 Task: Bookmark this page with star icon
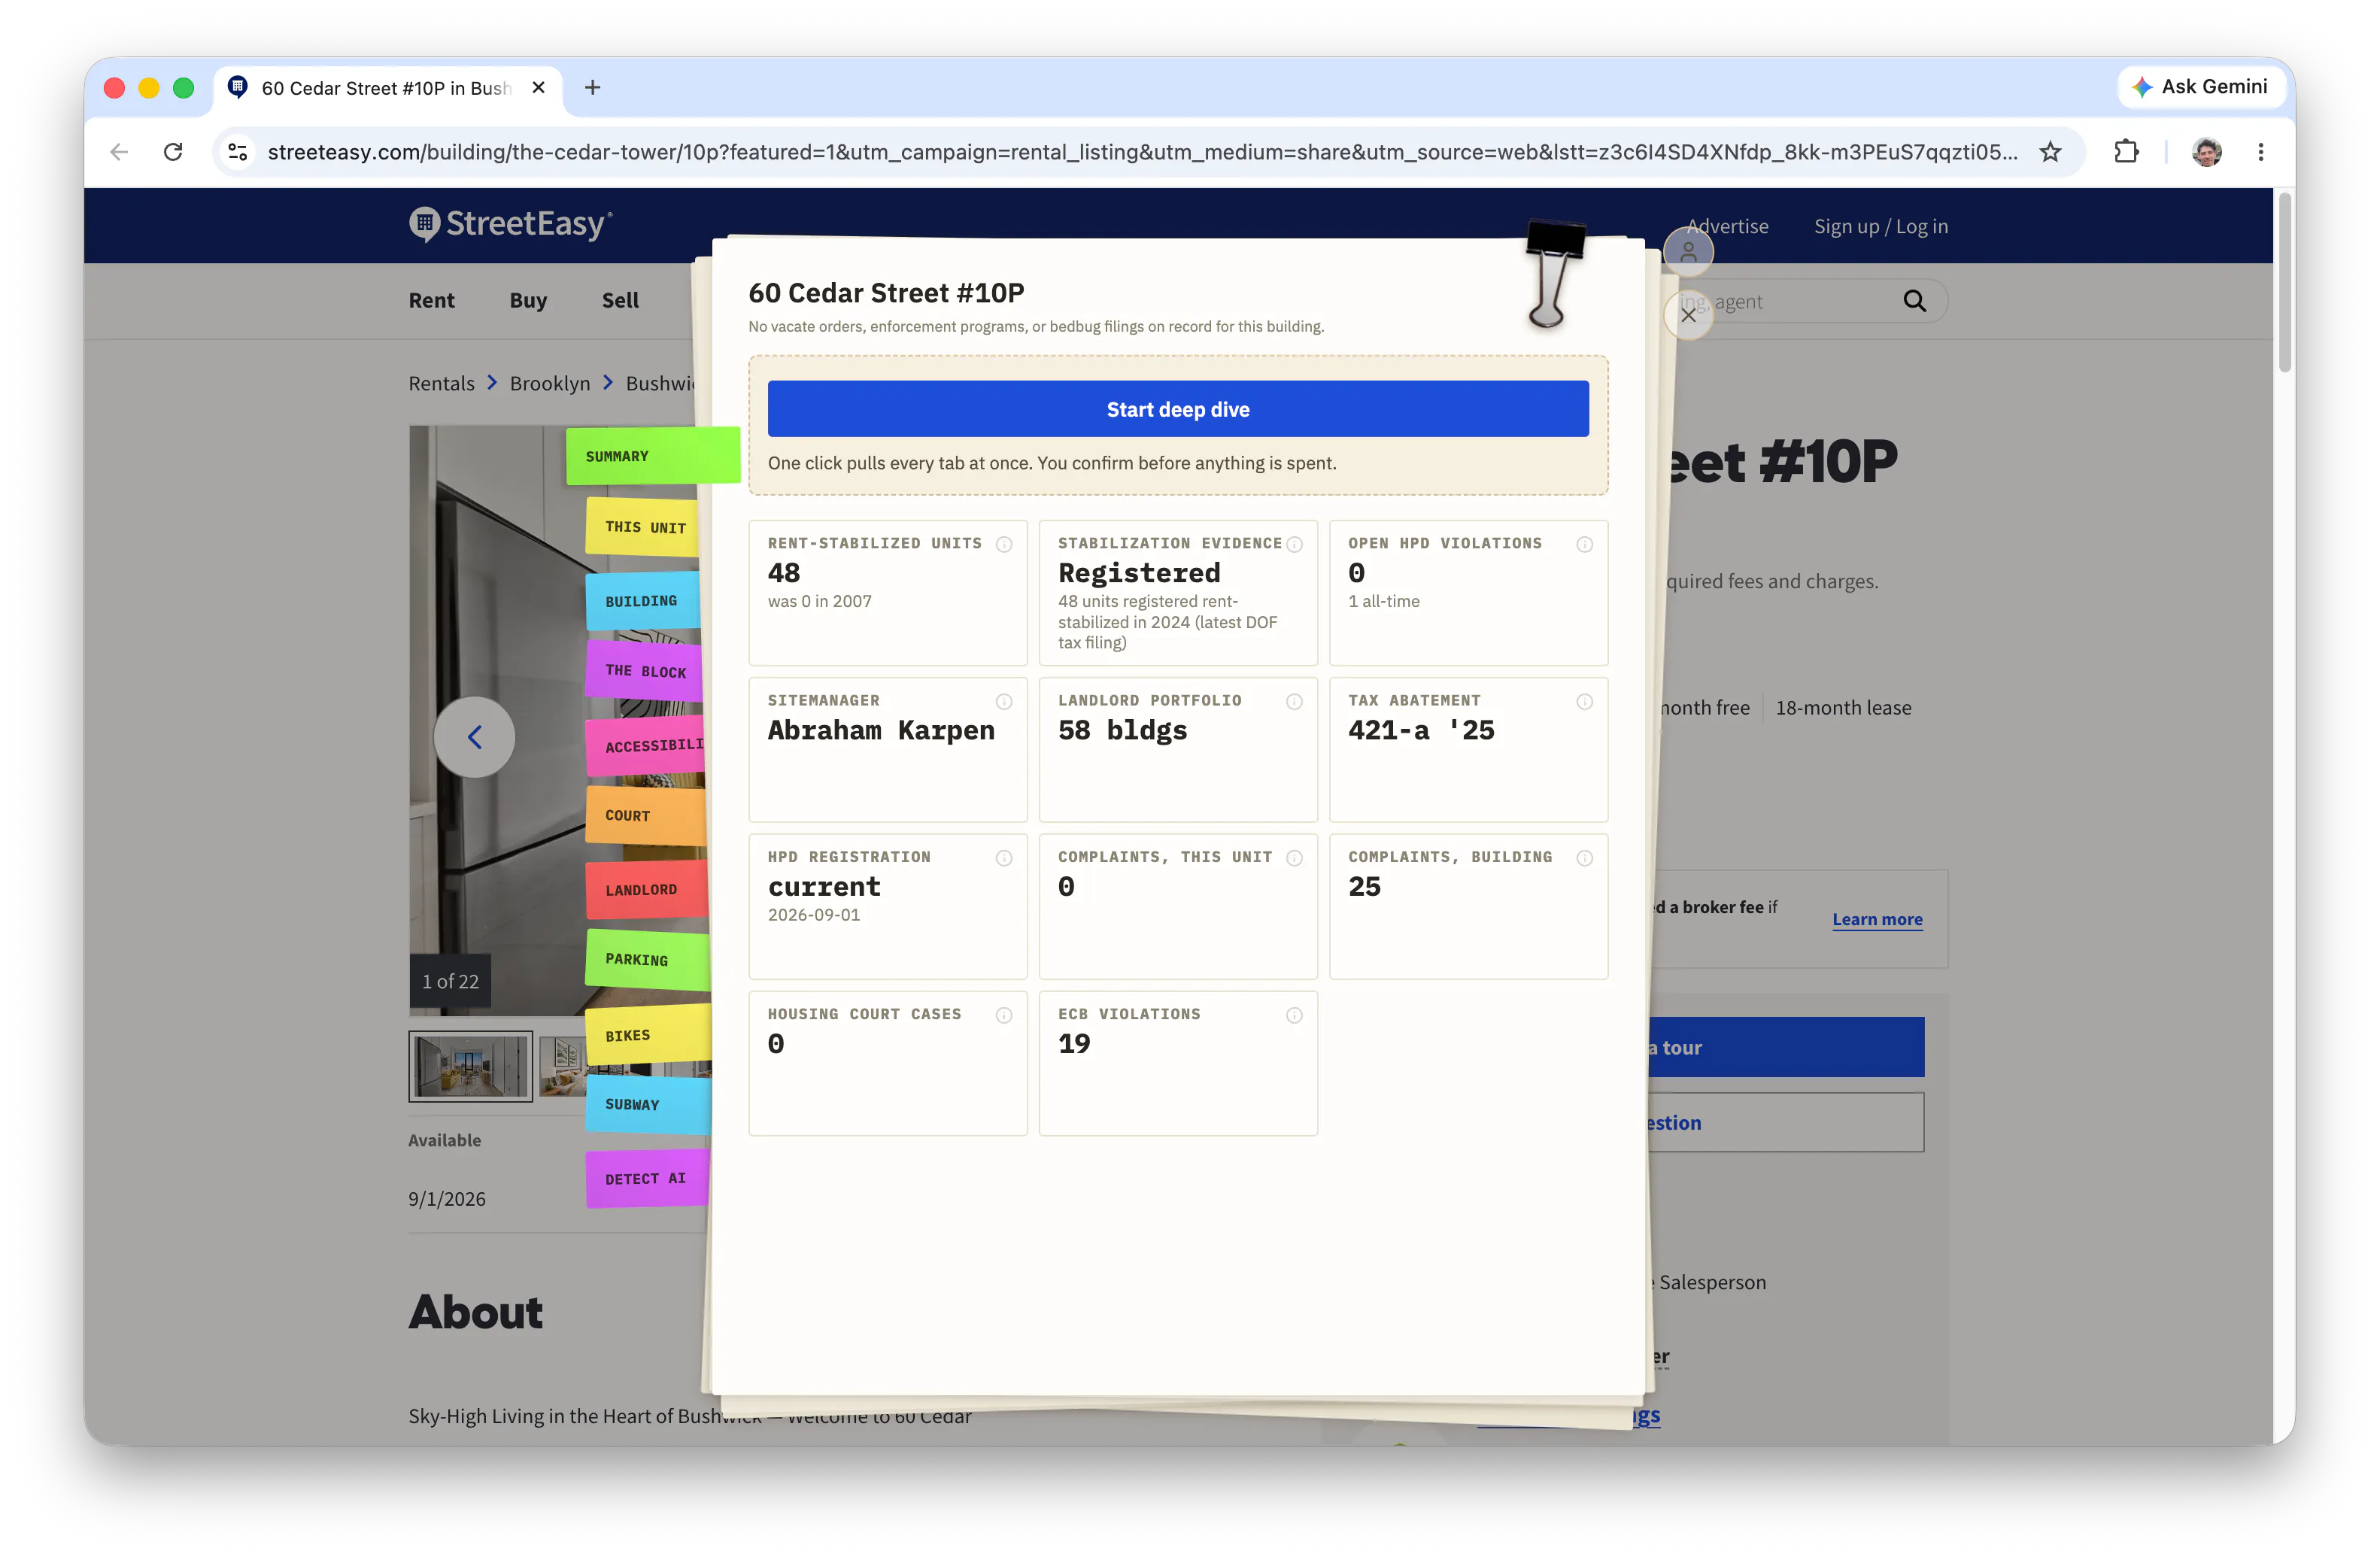click(2050, 152)
